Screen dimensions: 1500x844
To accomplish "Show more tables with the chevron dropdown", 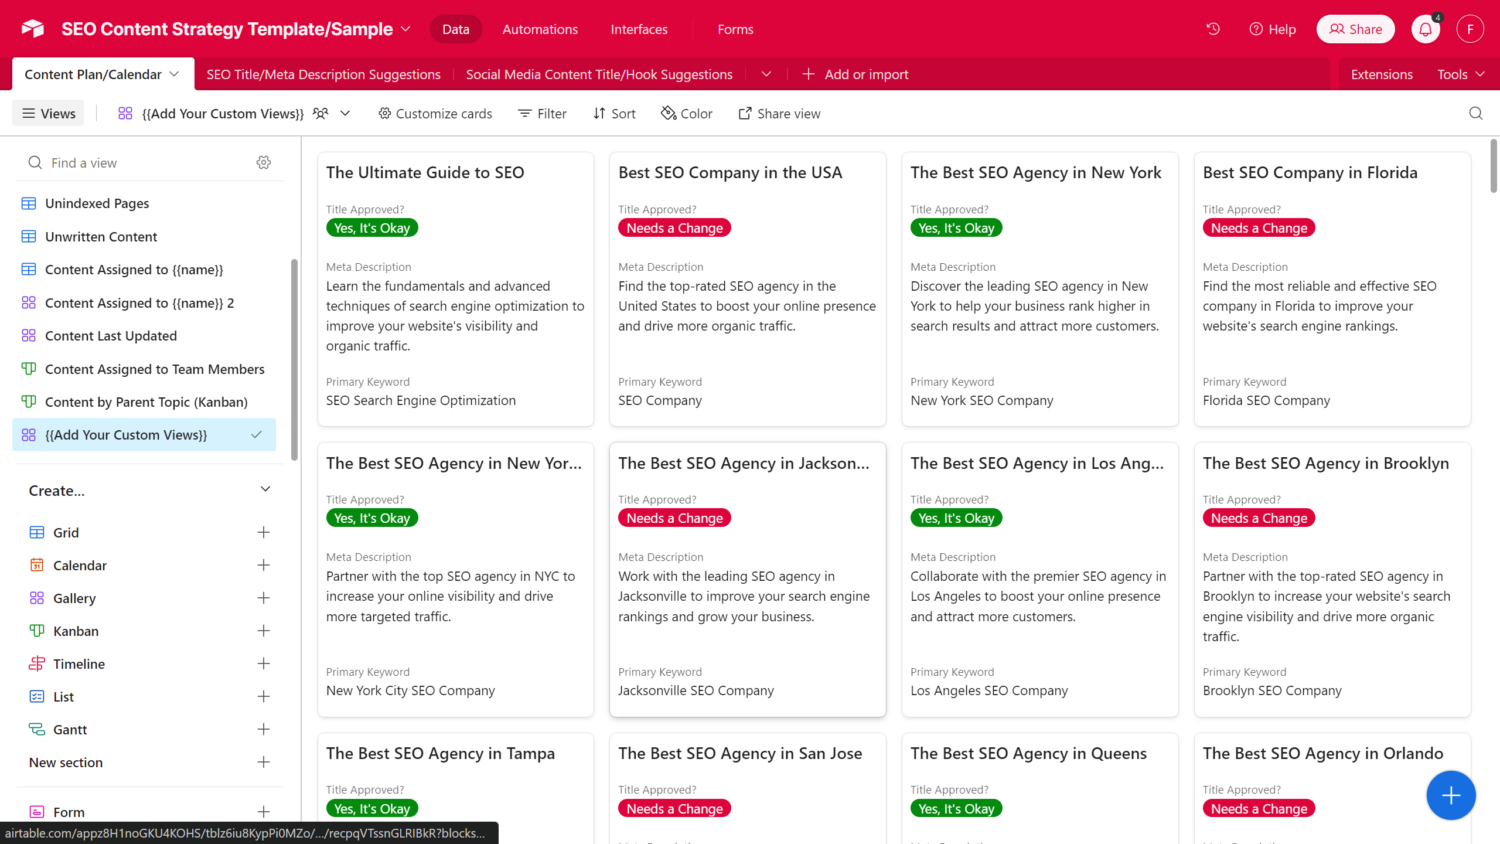I will tap(766, 74).
